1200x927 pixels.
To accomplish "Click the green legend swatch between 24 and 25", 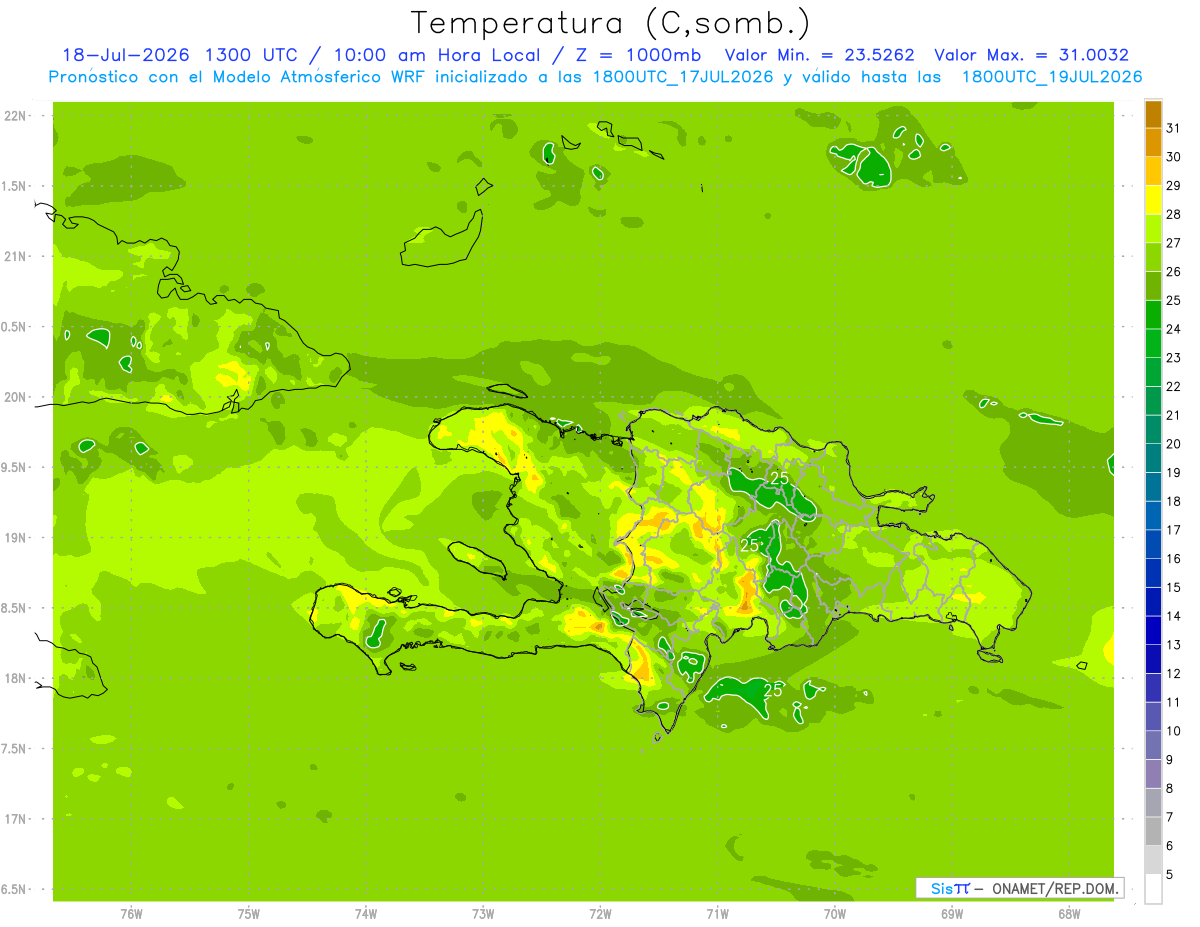I will pos(1153,315).
